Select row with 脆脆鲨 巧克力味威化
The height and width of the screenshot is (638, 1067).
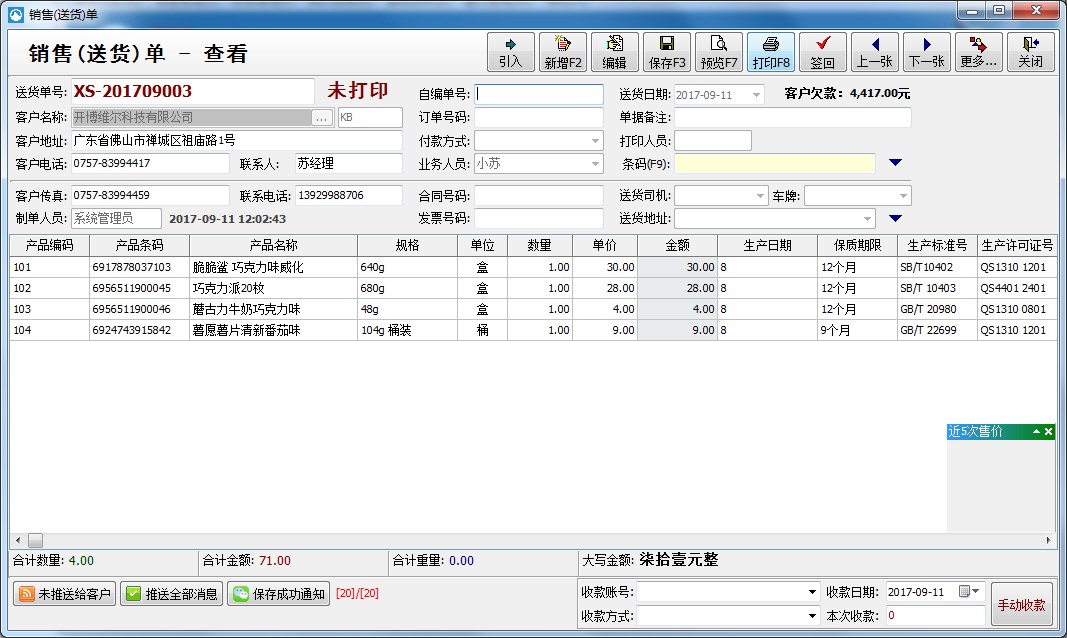[x=533, y=267]
